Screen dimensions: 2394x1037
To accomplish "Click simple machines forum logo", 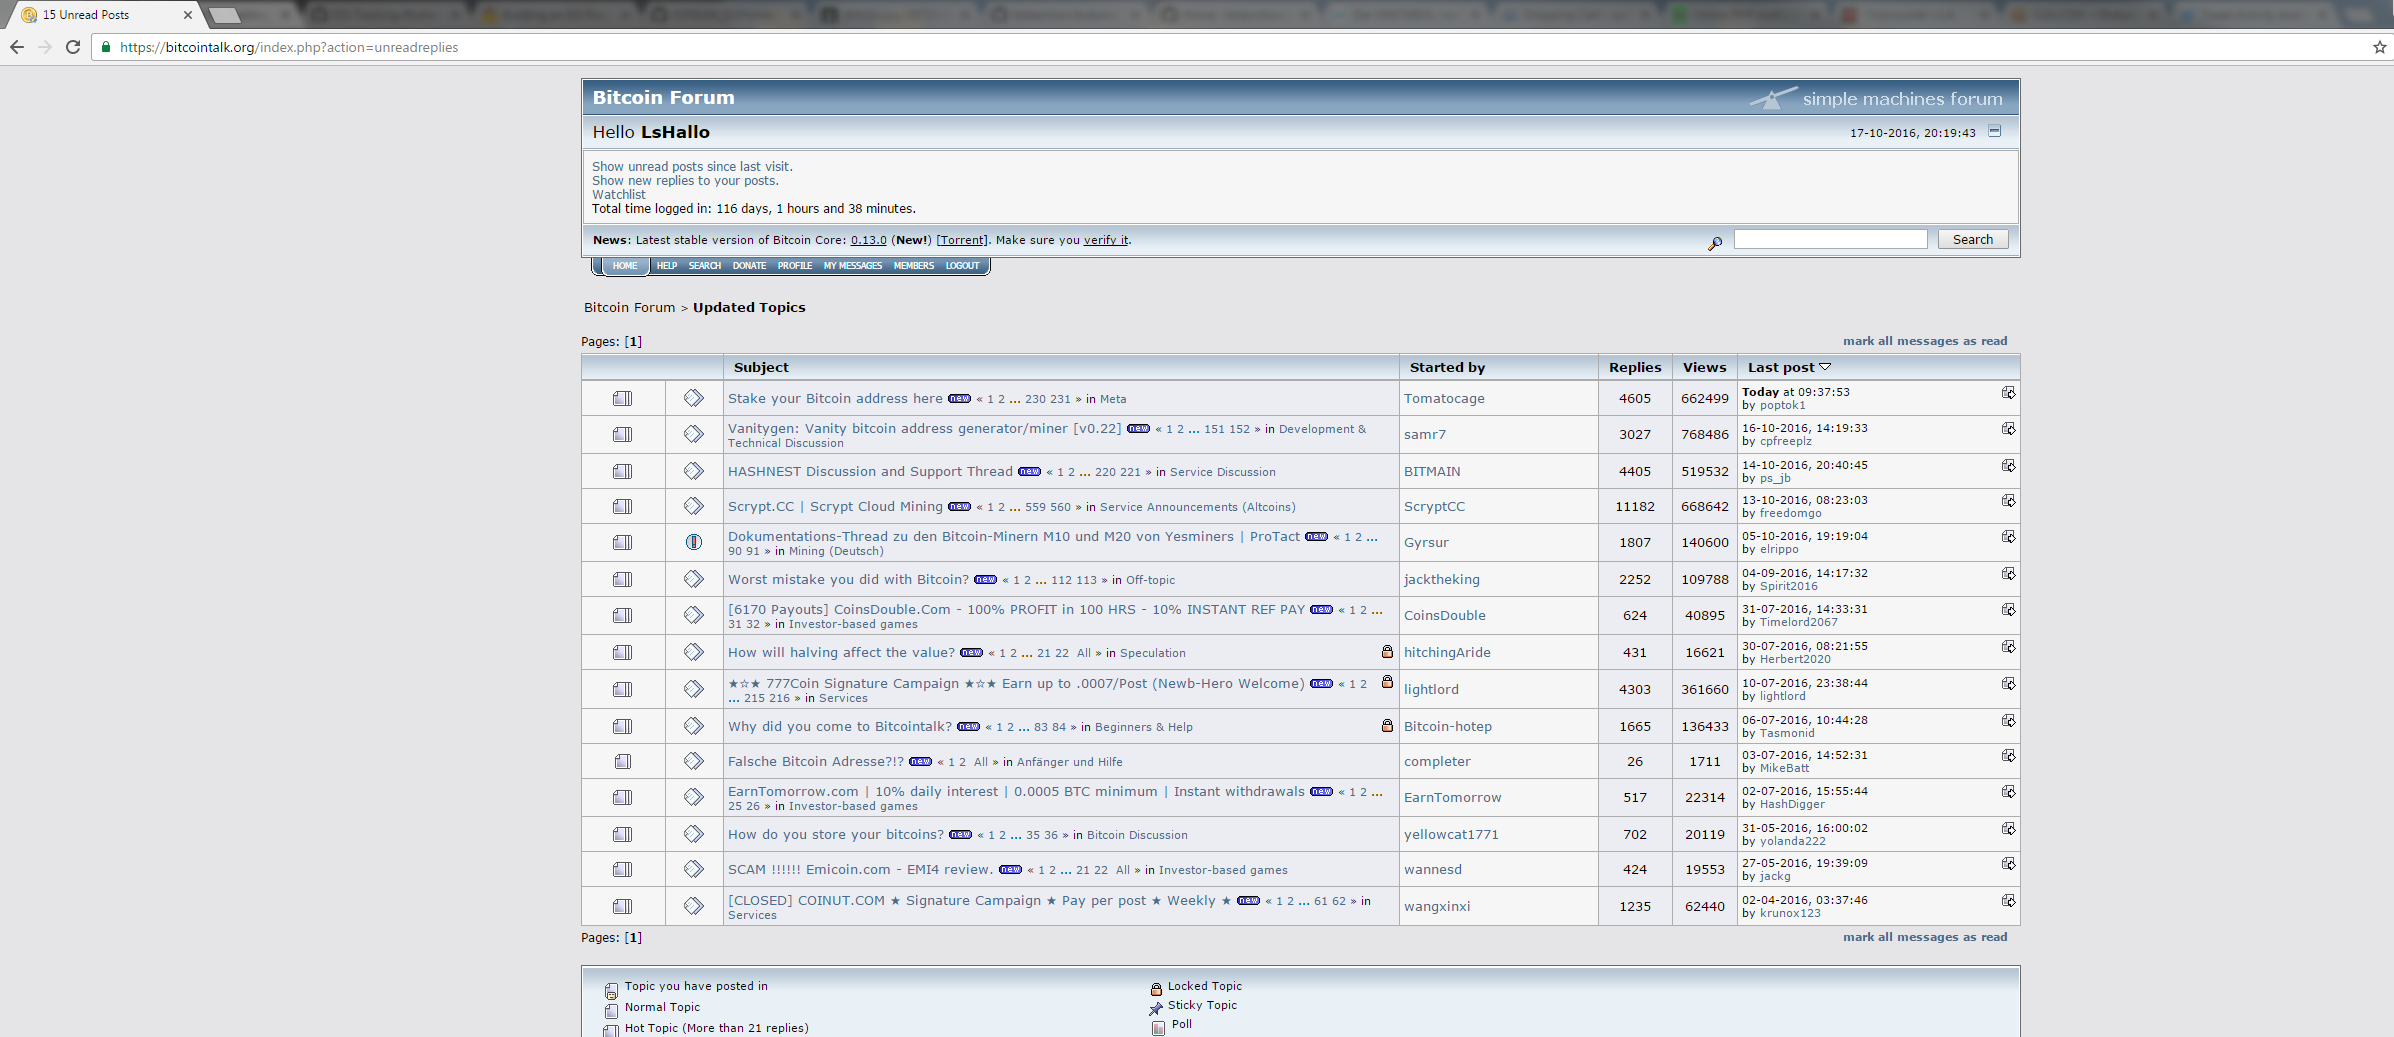I will click(1876, 98).
